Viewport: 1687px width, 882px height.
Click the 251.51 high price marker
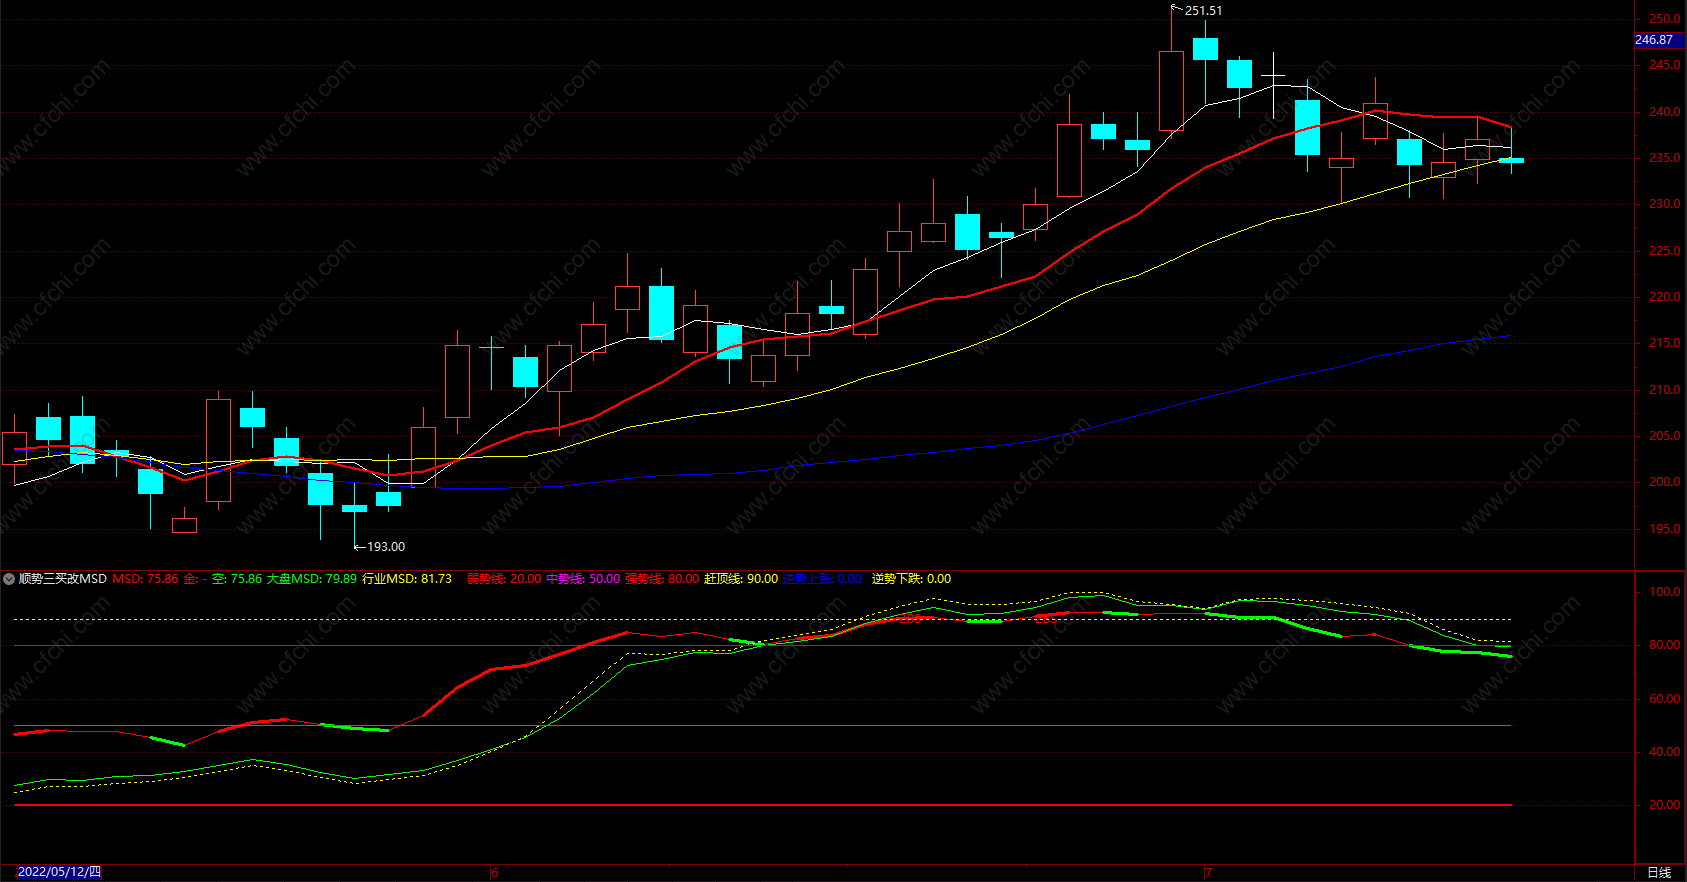click(1203, 11)
